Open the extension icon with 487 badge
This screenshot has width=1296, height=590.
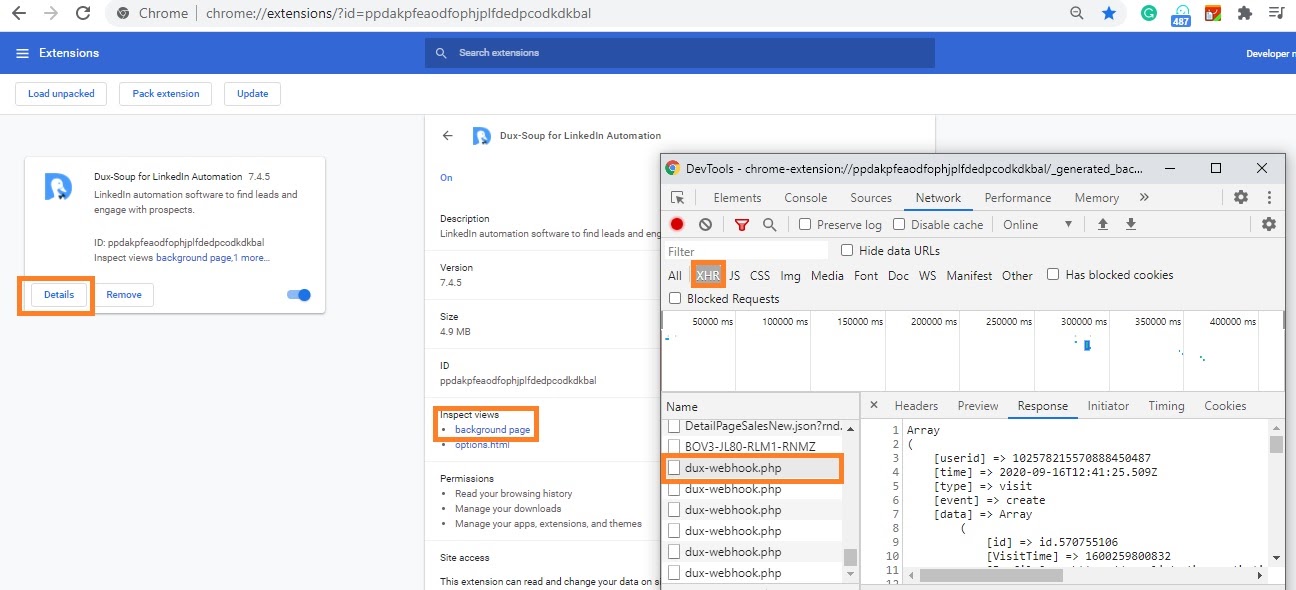point(1181,15)
